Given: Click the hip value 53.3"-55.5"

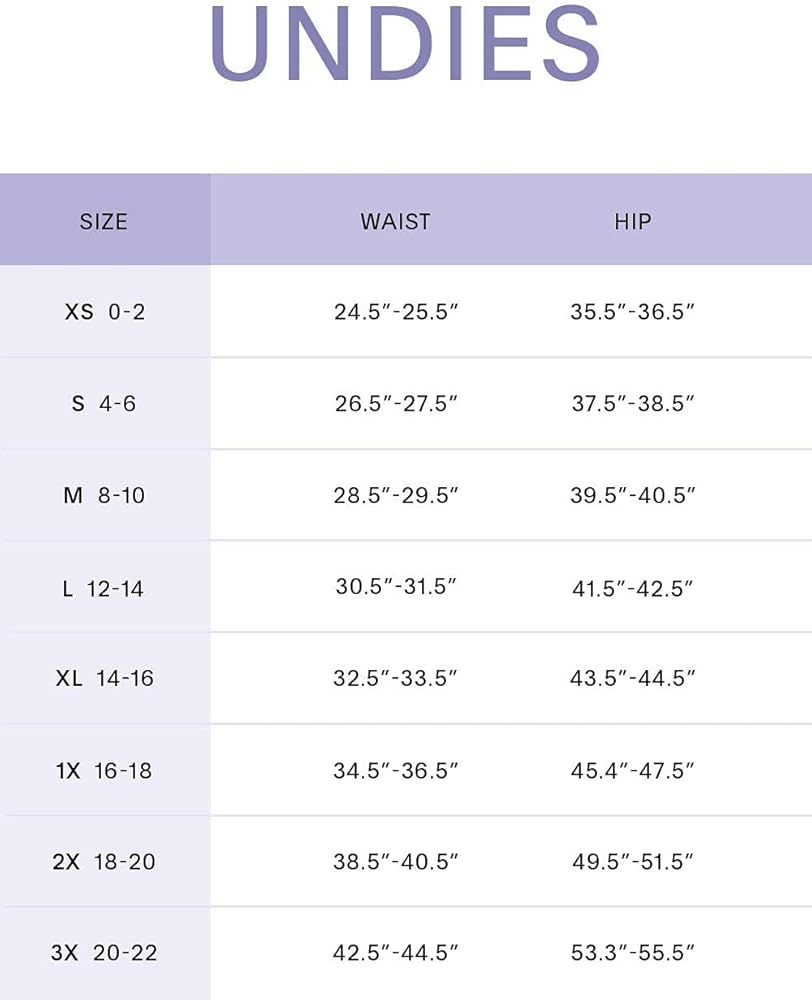Looking at the screenshot, I should pyautogui.click(x=632, y=953).
